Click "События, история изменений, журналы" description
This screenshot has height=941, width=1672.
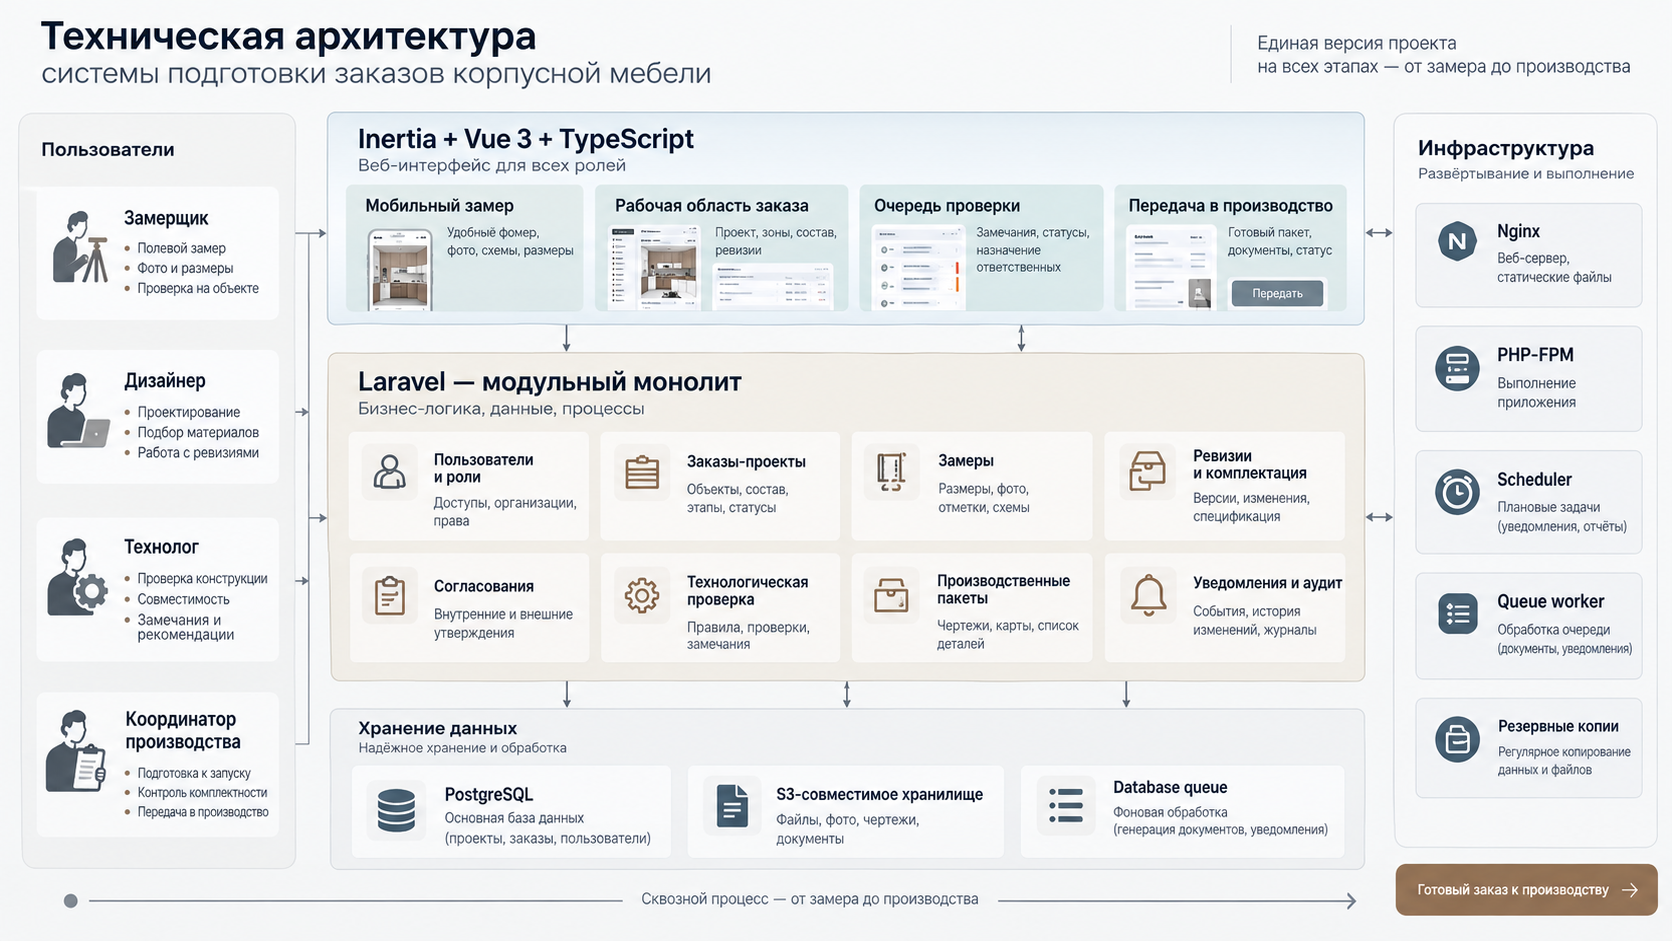(x=1255, y=620)
